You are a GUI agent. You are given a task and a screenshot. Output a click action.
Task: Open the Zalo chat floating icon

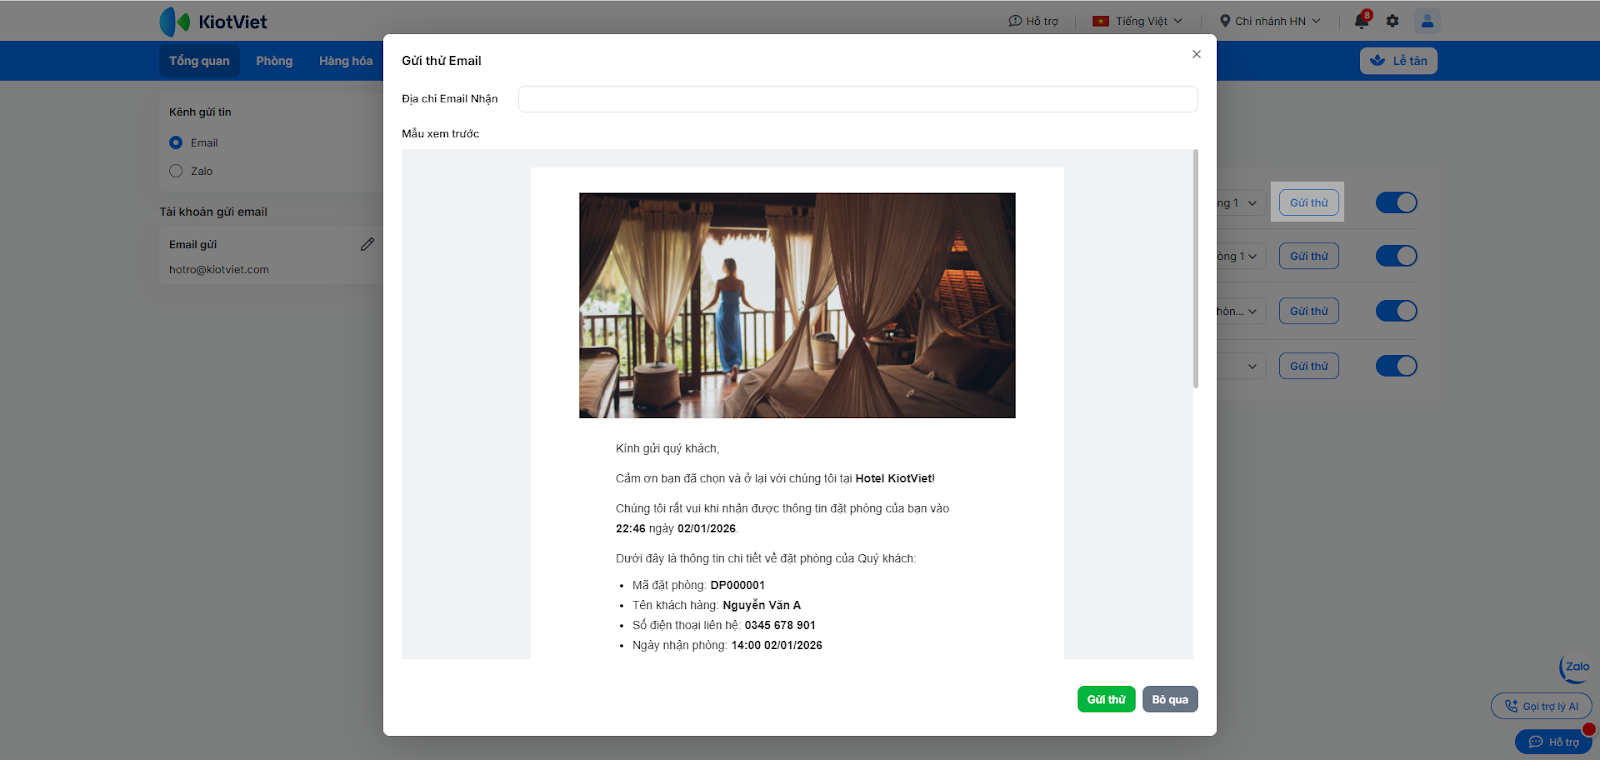click(x=1575, y=668)
